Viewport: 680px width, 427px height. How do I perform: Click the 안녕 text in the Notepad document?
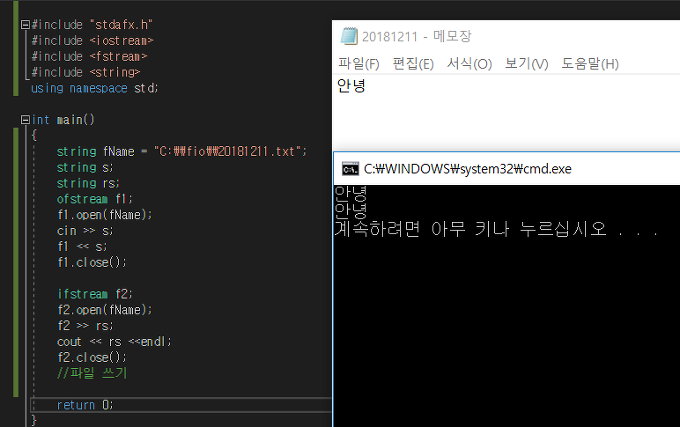point(351,85)
